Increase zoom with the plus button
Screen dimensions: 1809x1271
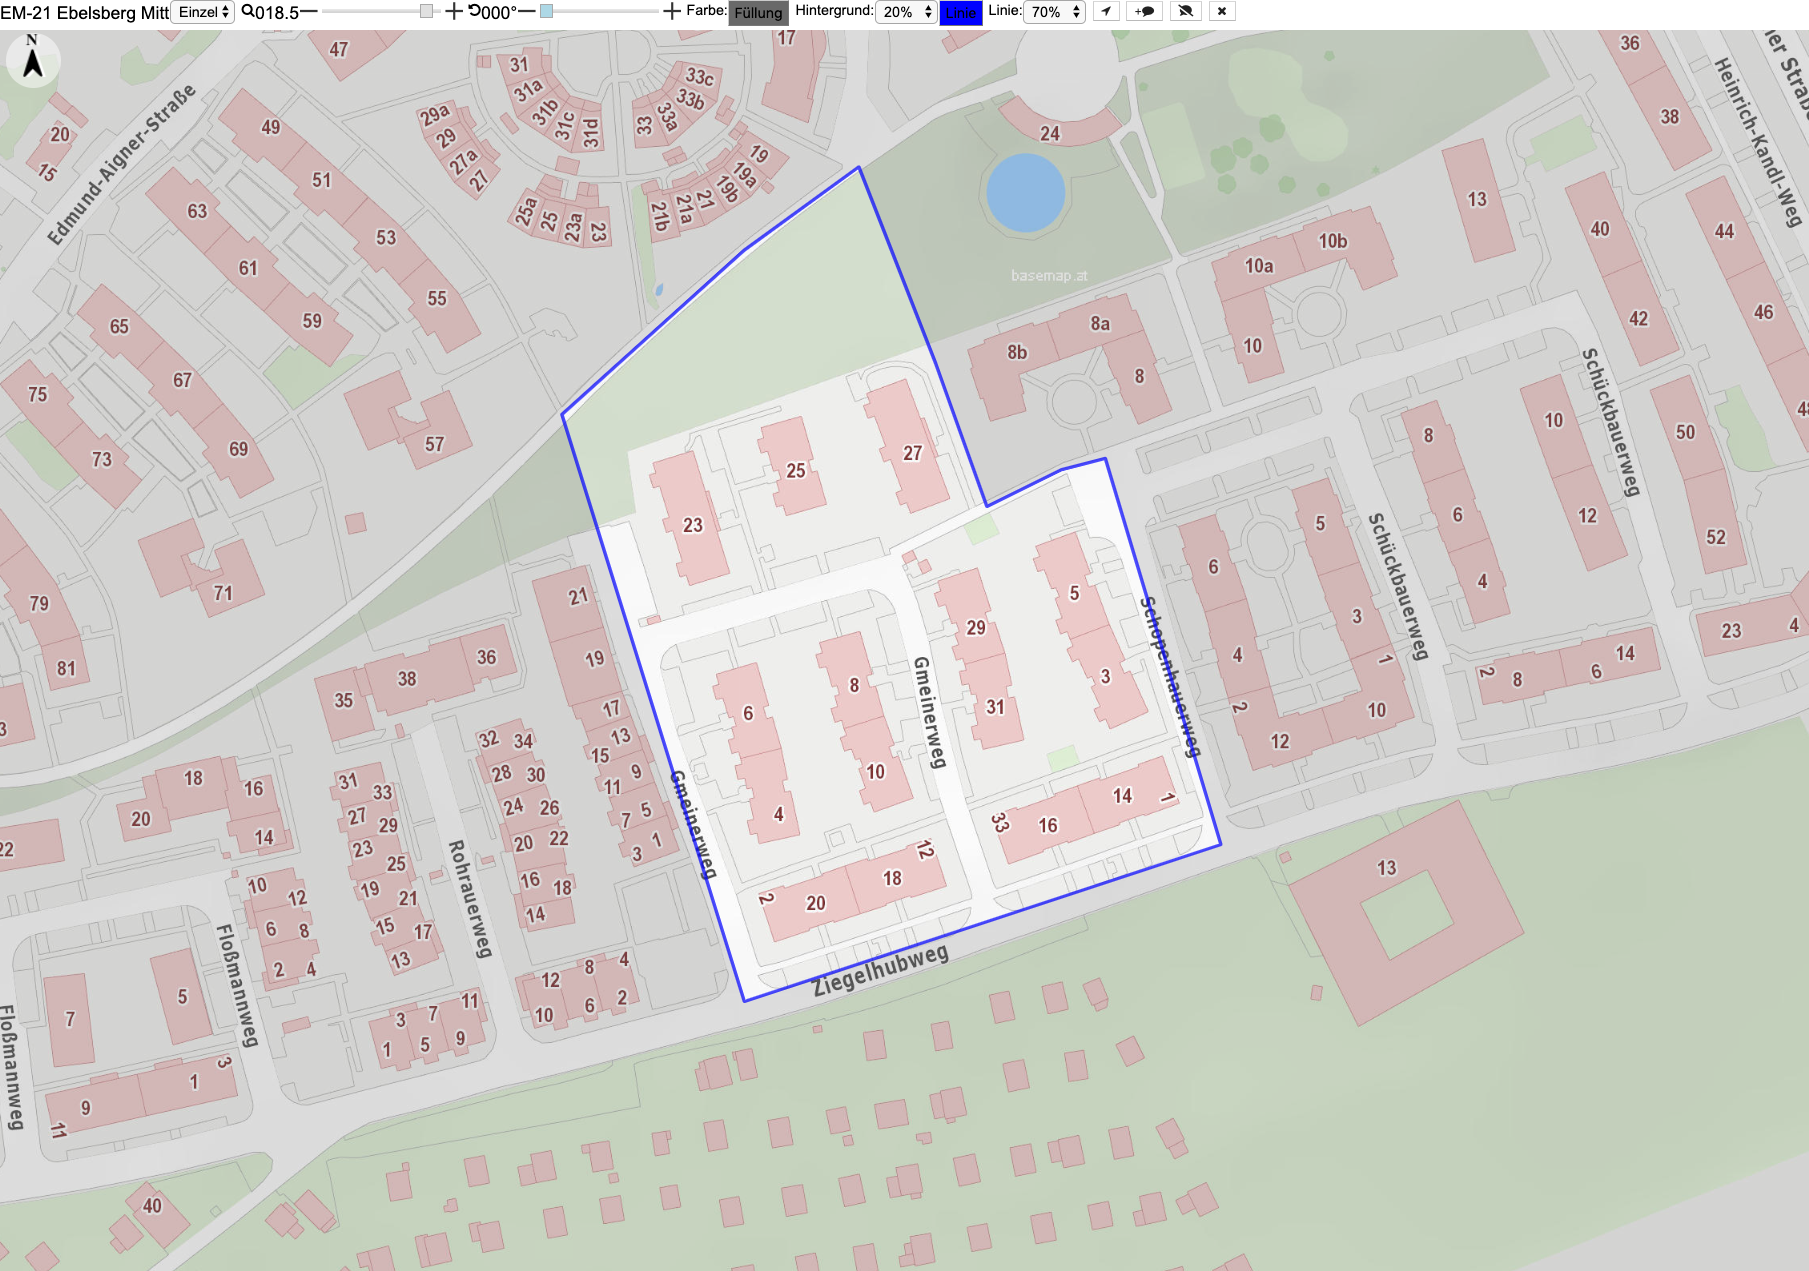[454, 12]
